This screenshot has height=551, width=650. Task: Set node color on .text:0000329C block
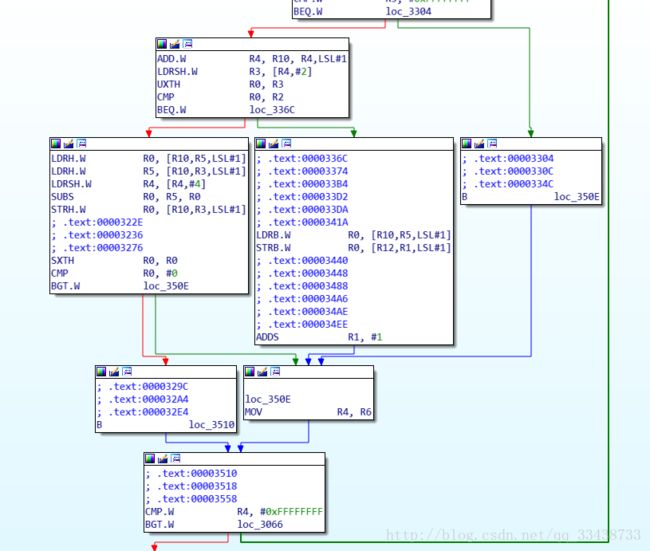101,372
